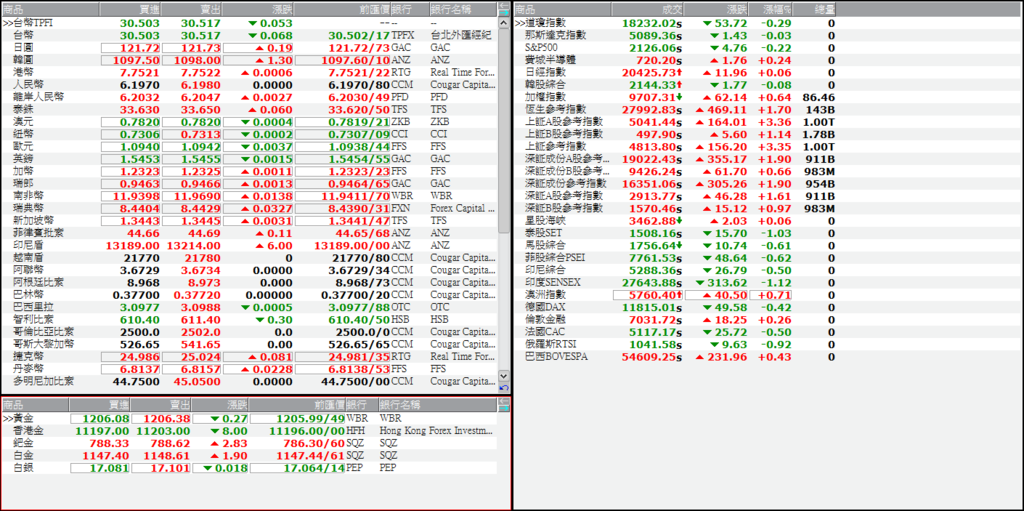Image resolution: width=1024 pixels, height=511 pixels.
Task: Select the 白金 row in metals panel
Action: [249, 455]
